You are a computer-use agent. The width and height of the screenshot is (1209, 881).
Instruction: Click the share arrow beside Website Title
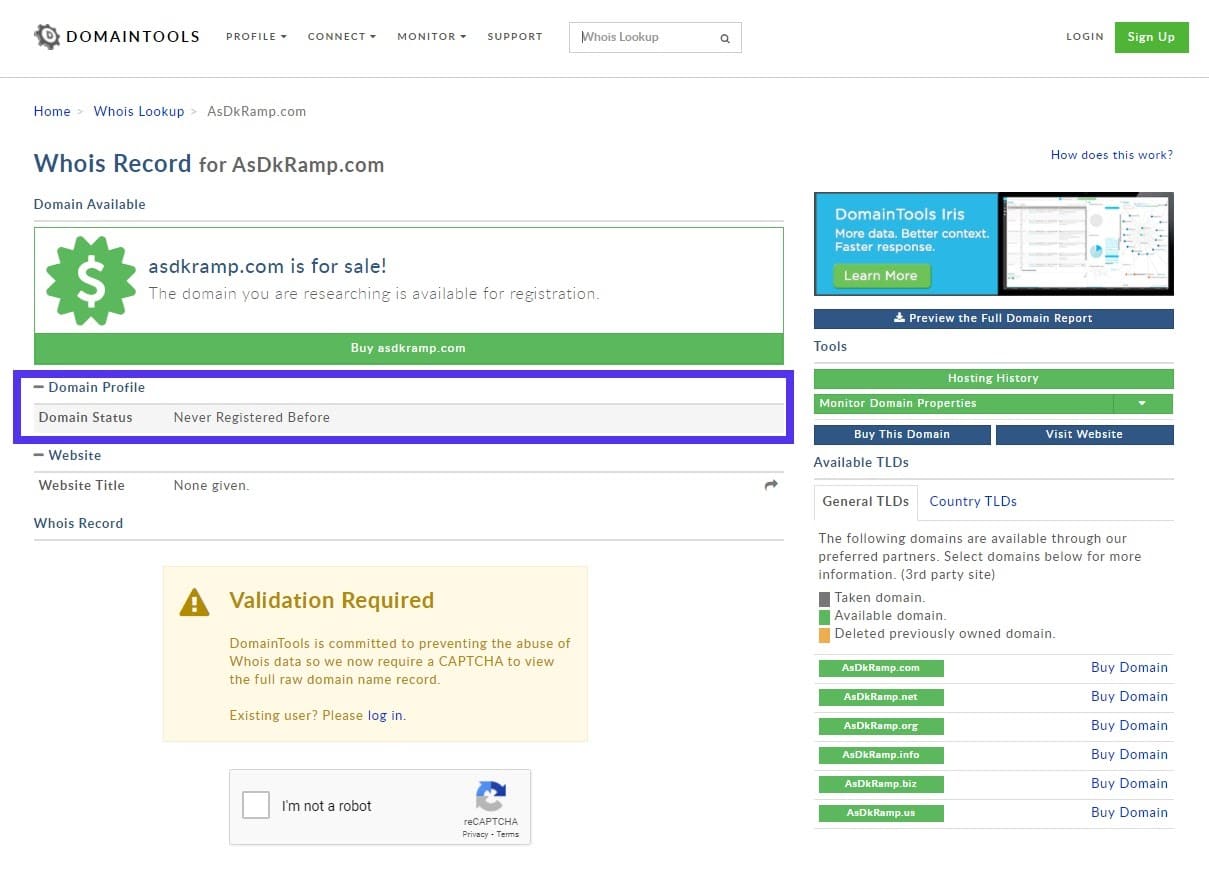[770, 485]
